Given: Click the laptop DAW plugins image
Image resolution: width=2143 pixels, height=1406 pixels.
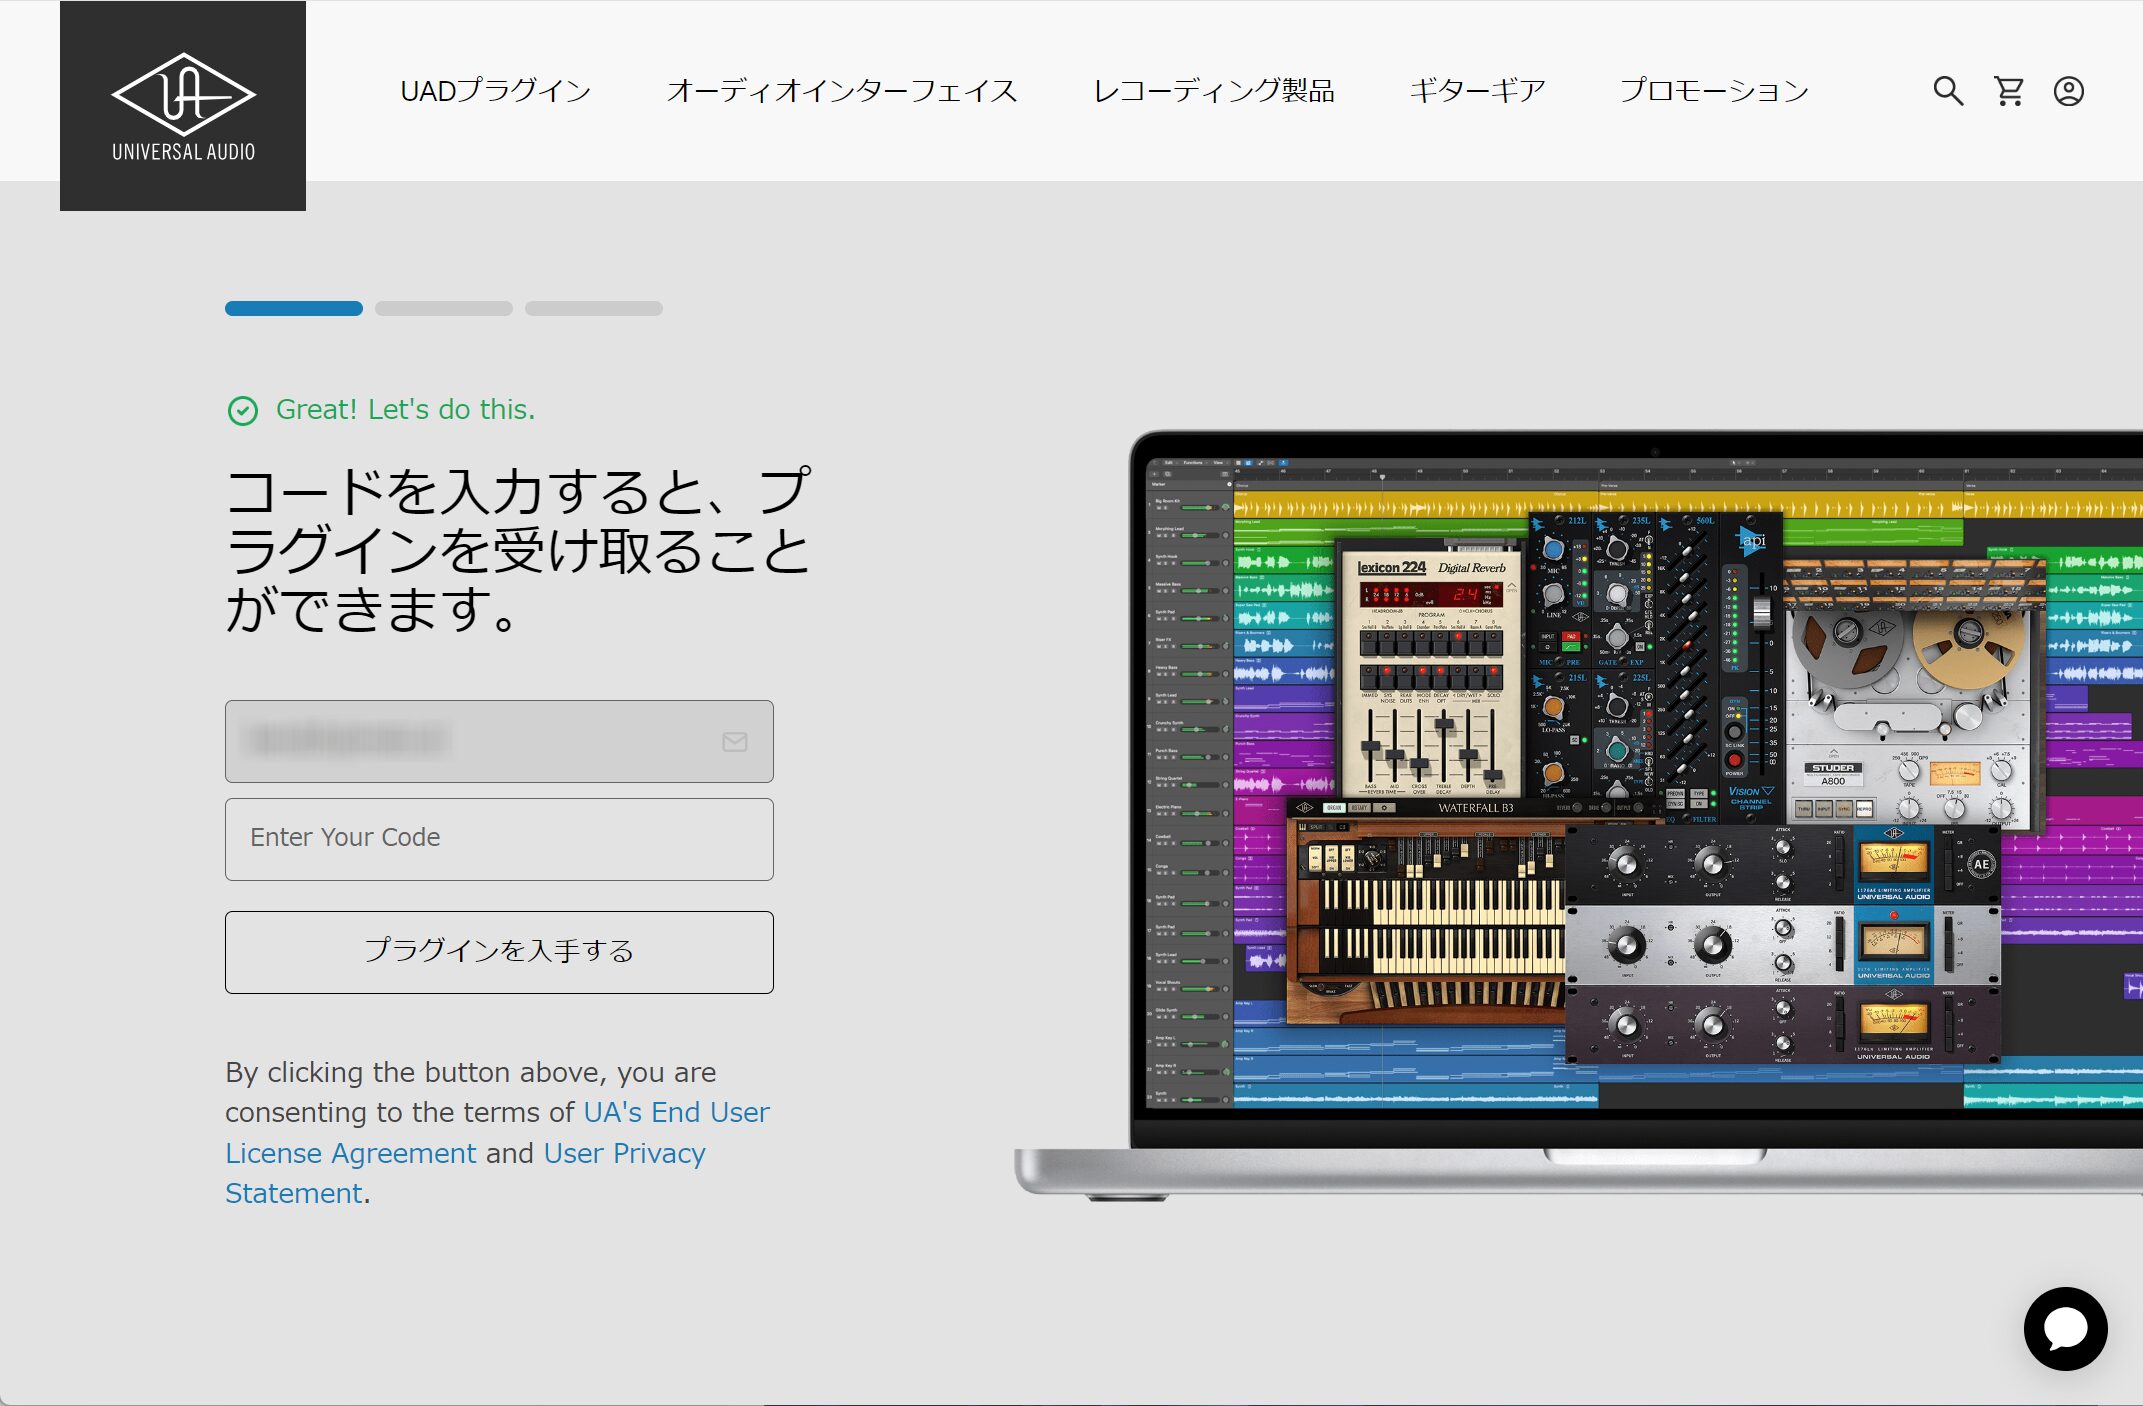Looking at the screenshot, I should point(1578,815).
